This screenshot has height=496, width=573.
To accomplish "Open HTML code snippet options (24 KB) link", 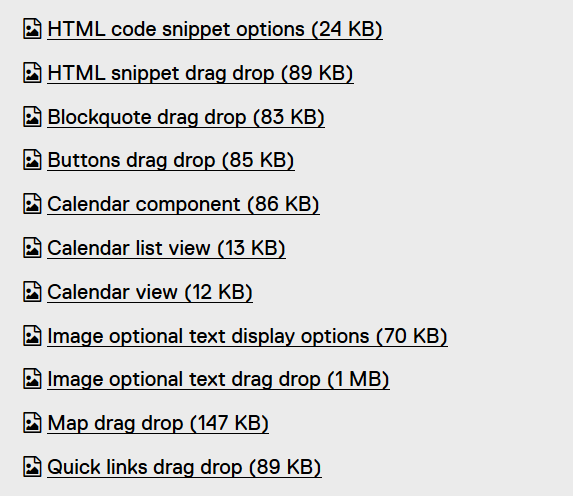I will pyautogui.click(x=215, y=29).
